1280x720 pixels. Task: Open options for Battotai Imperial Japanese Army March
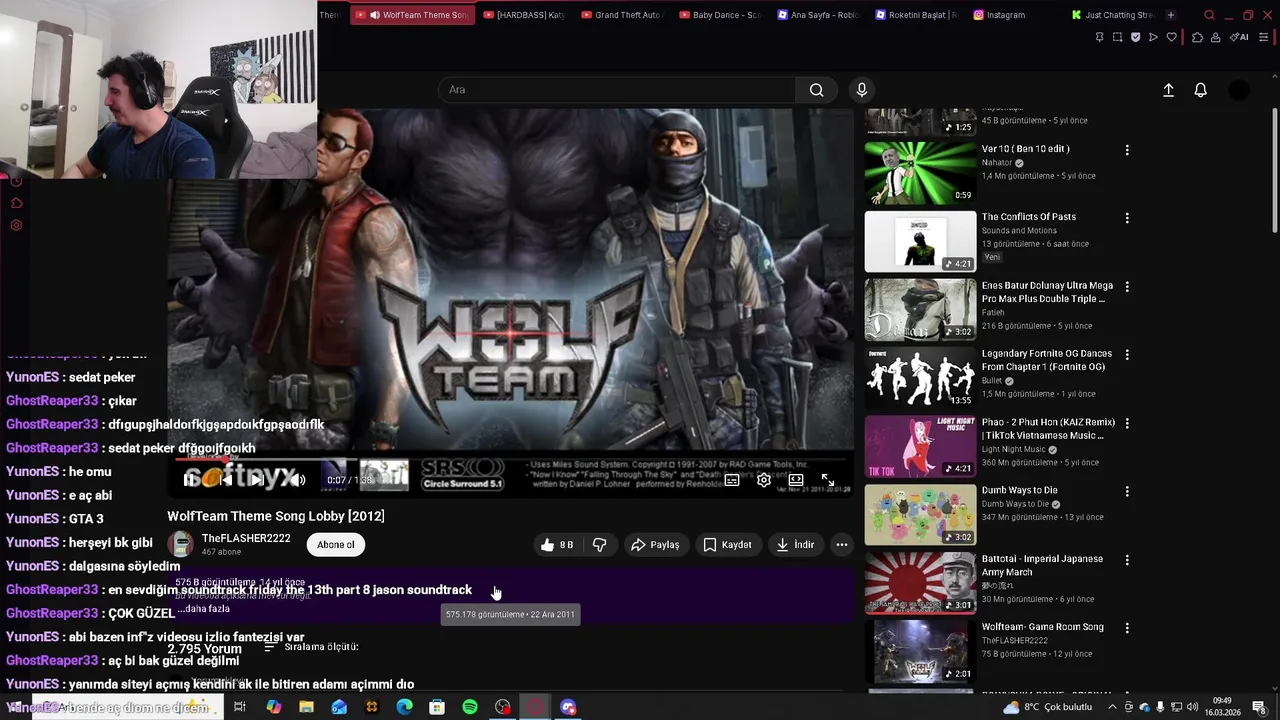[x=1127, y=560]
